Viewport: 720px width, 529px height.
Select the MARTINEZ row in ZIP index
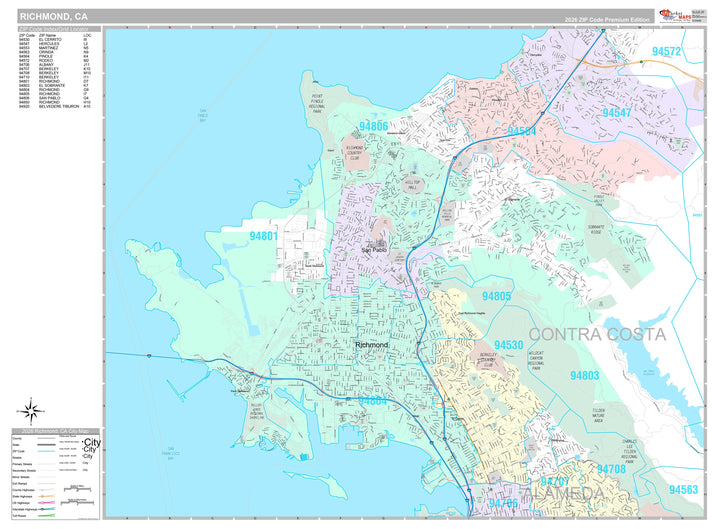coord(55,48)
